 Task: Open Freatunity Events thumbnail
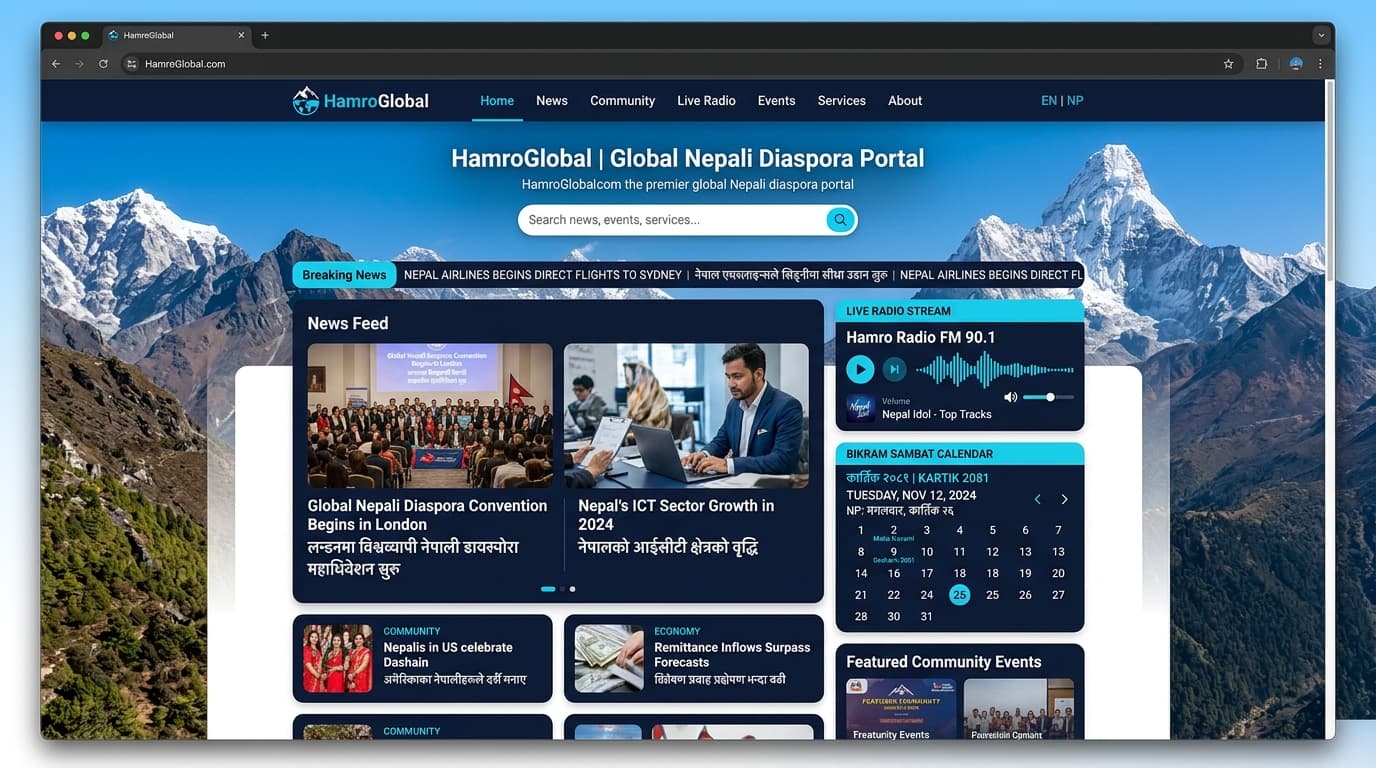point(901,709)
